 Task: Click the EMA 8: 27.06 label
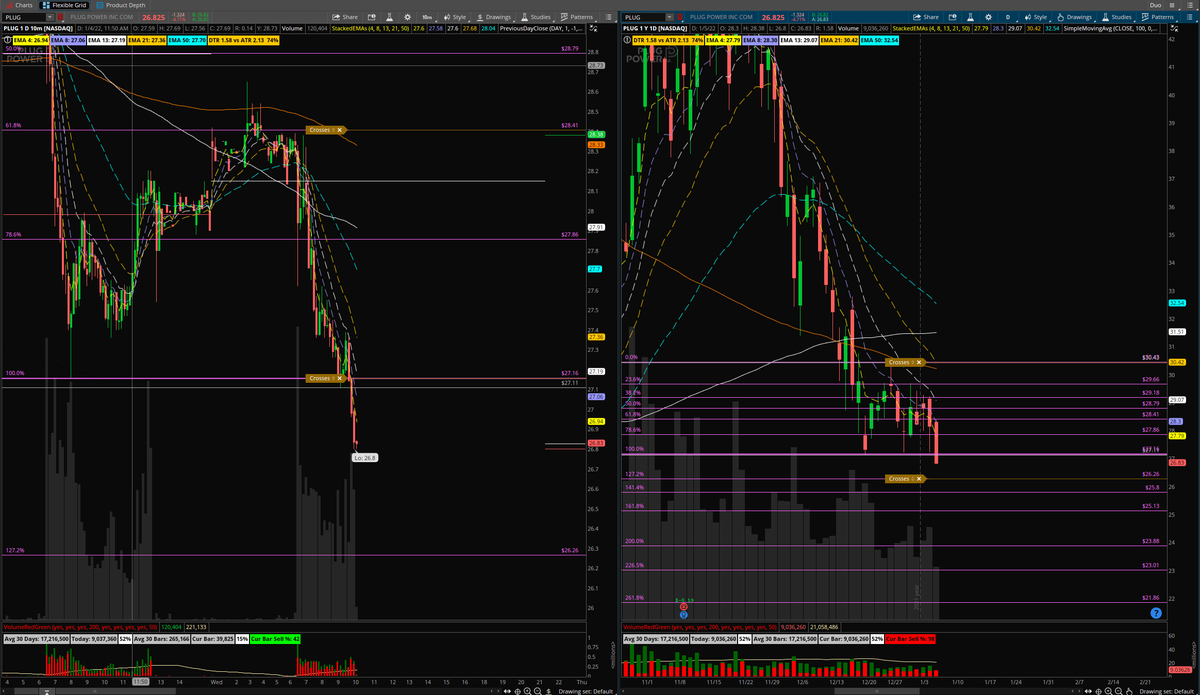(68, 40)
